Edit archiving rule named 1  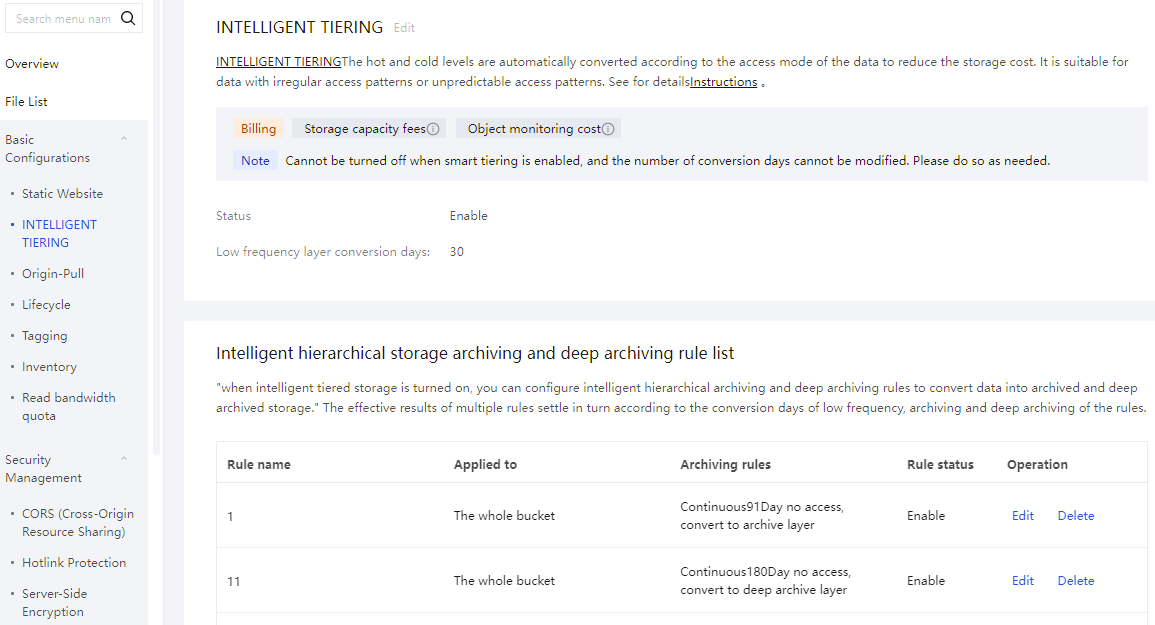1022,516
